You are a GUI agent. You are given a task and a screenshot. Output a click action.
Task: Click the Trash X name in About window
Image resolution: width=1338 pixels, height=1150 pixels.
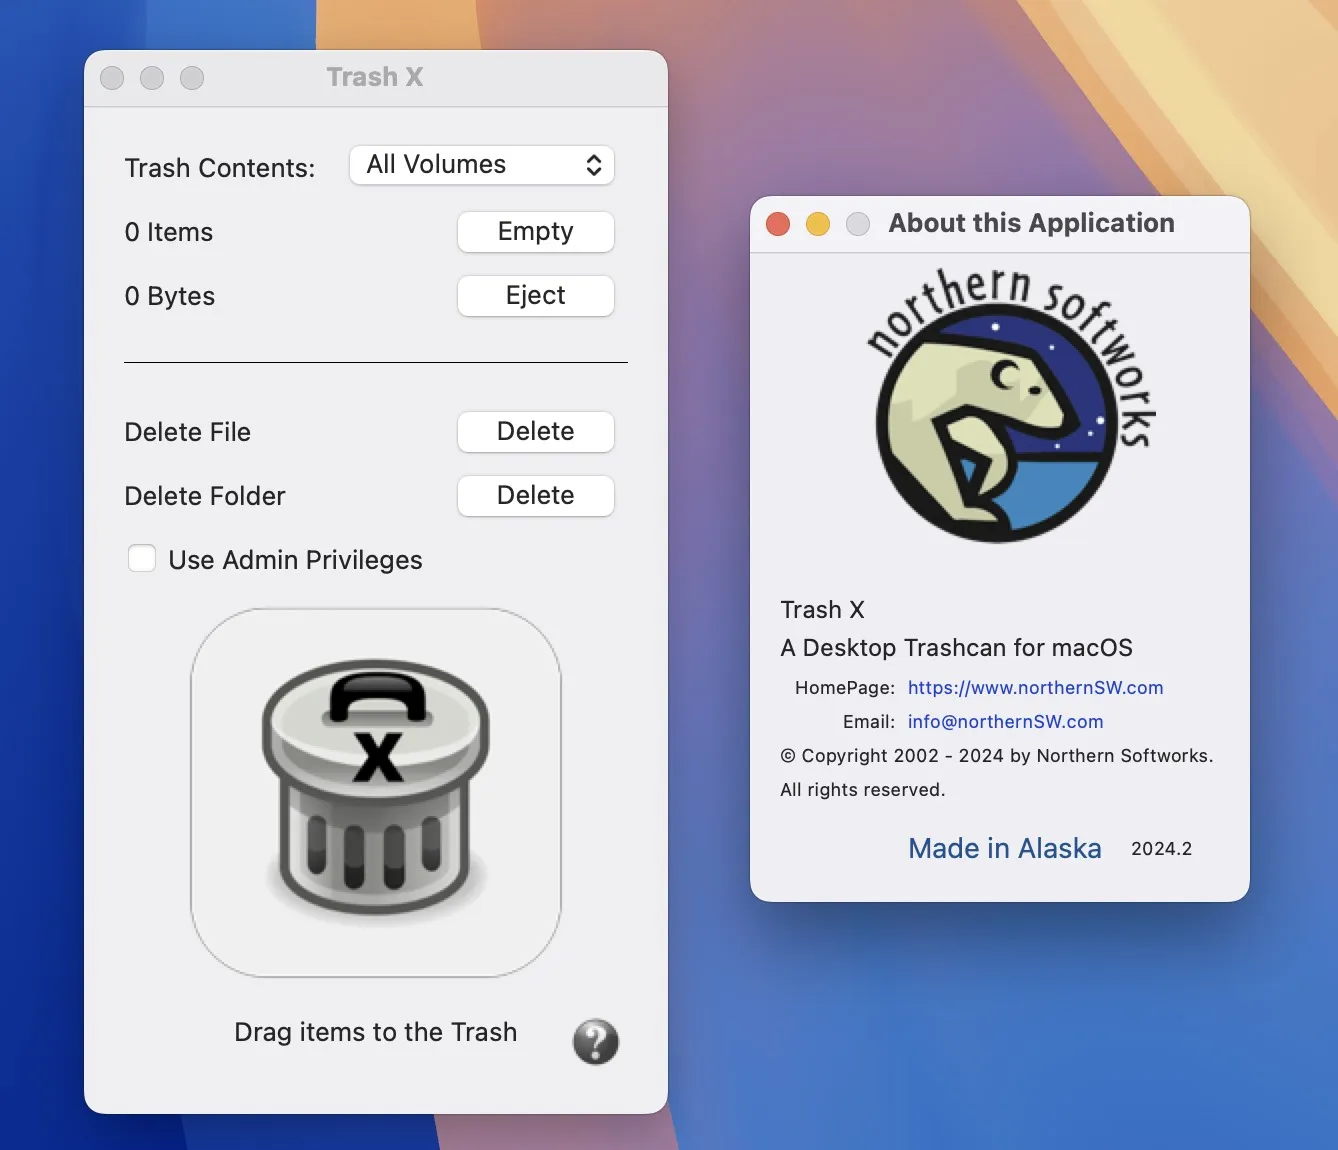point(823,610)
